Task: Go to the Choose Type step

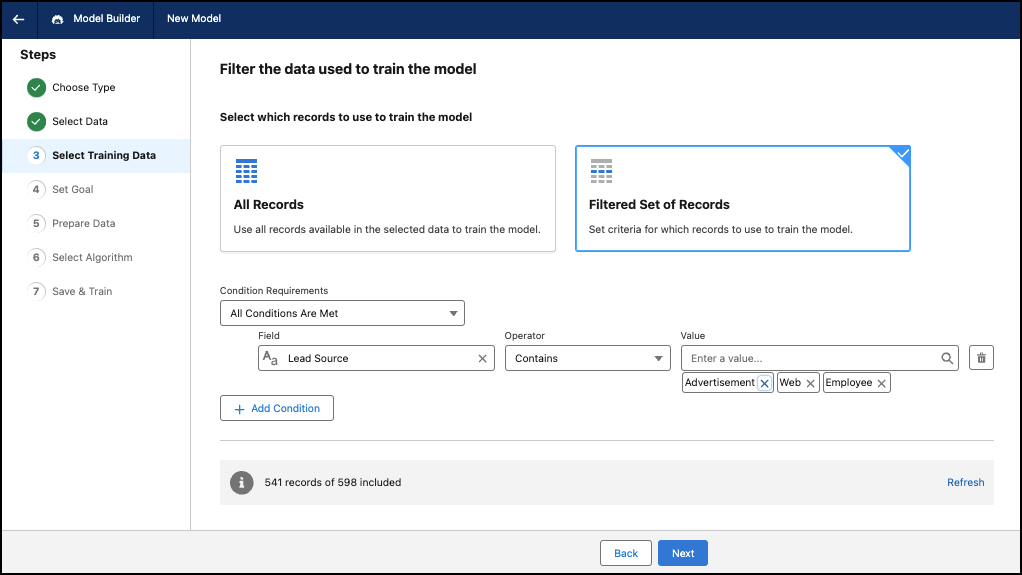Action: [83, 88]
